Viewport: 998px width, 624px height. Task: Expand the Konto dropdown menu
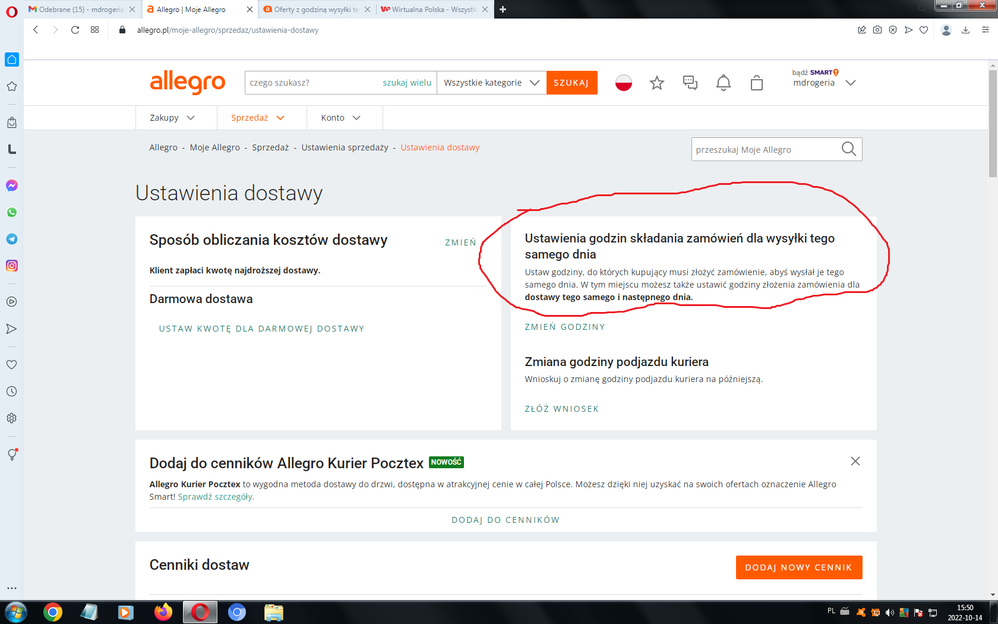coord(341,118)
